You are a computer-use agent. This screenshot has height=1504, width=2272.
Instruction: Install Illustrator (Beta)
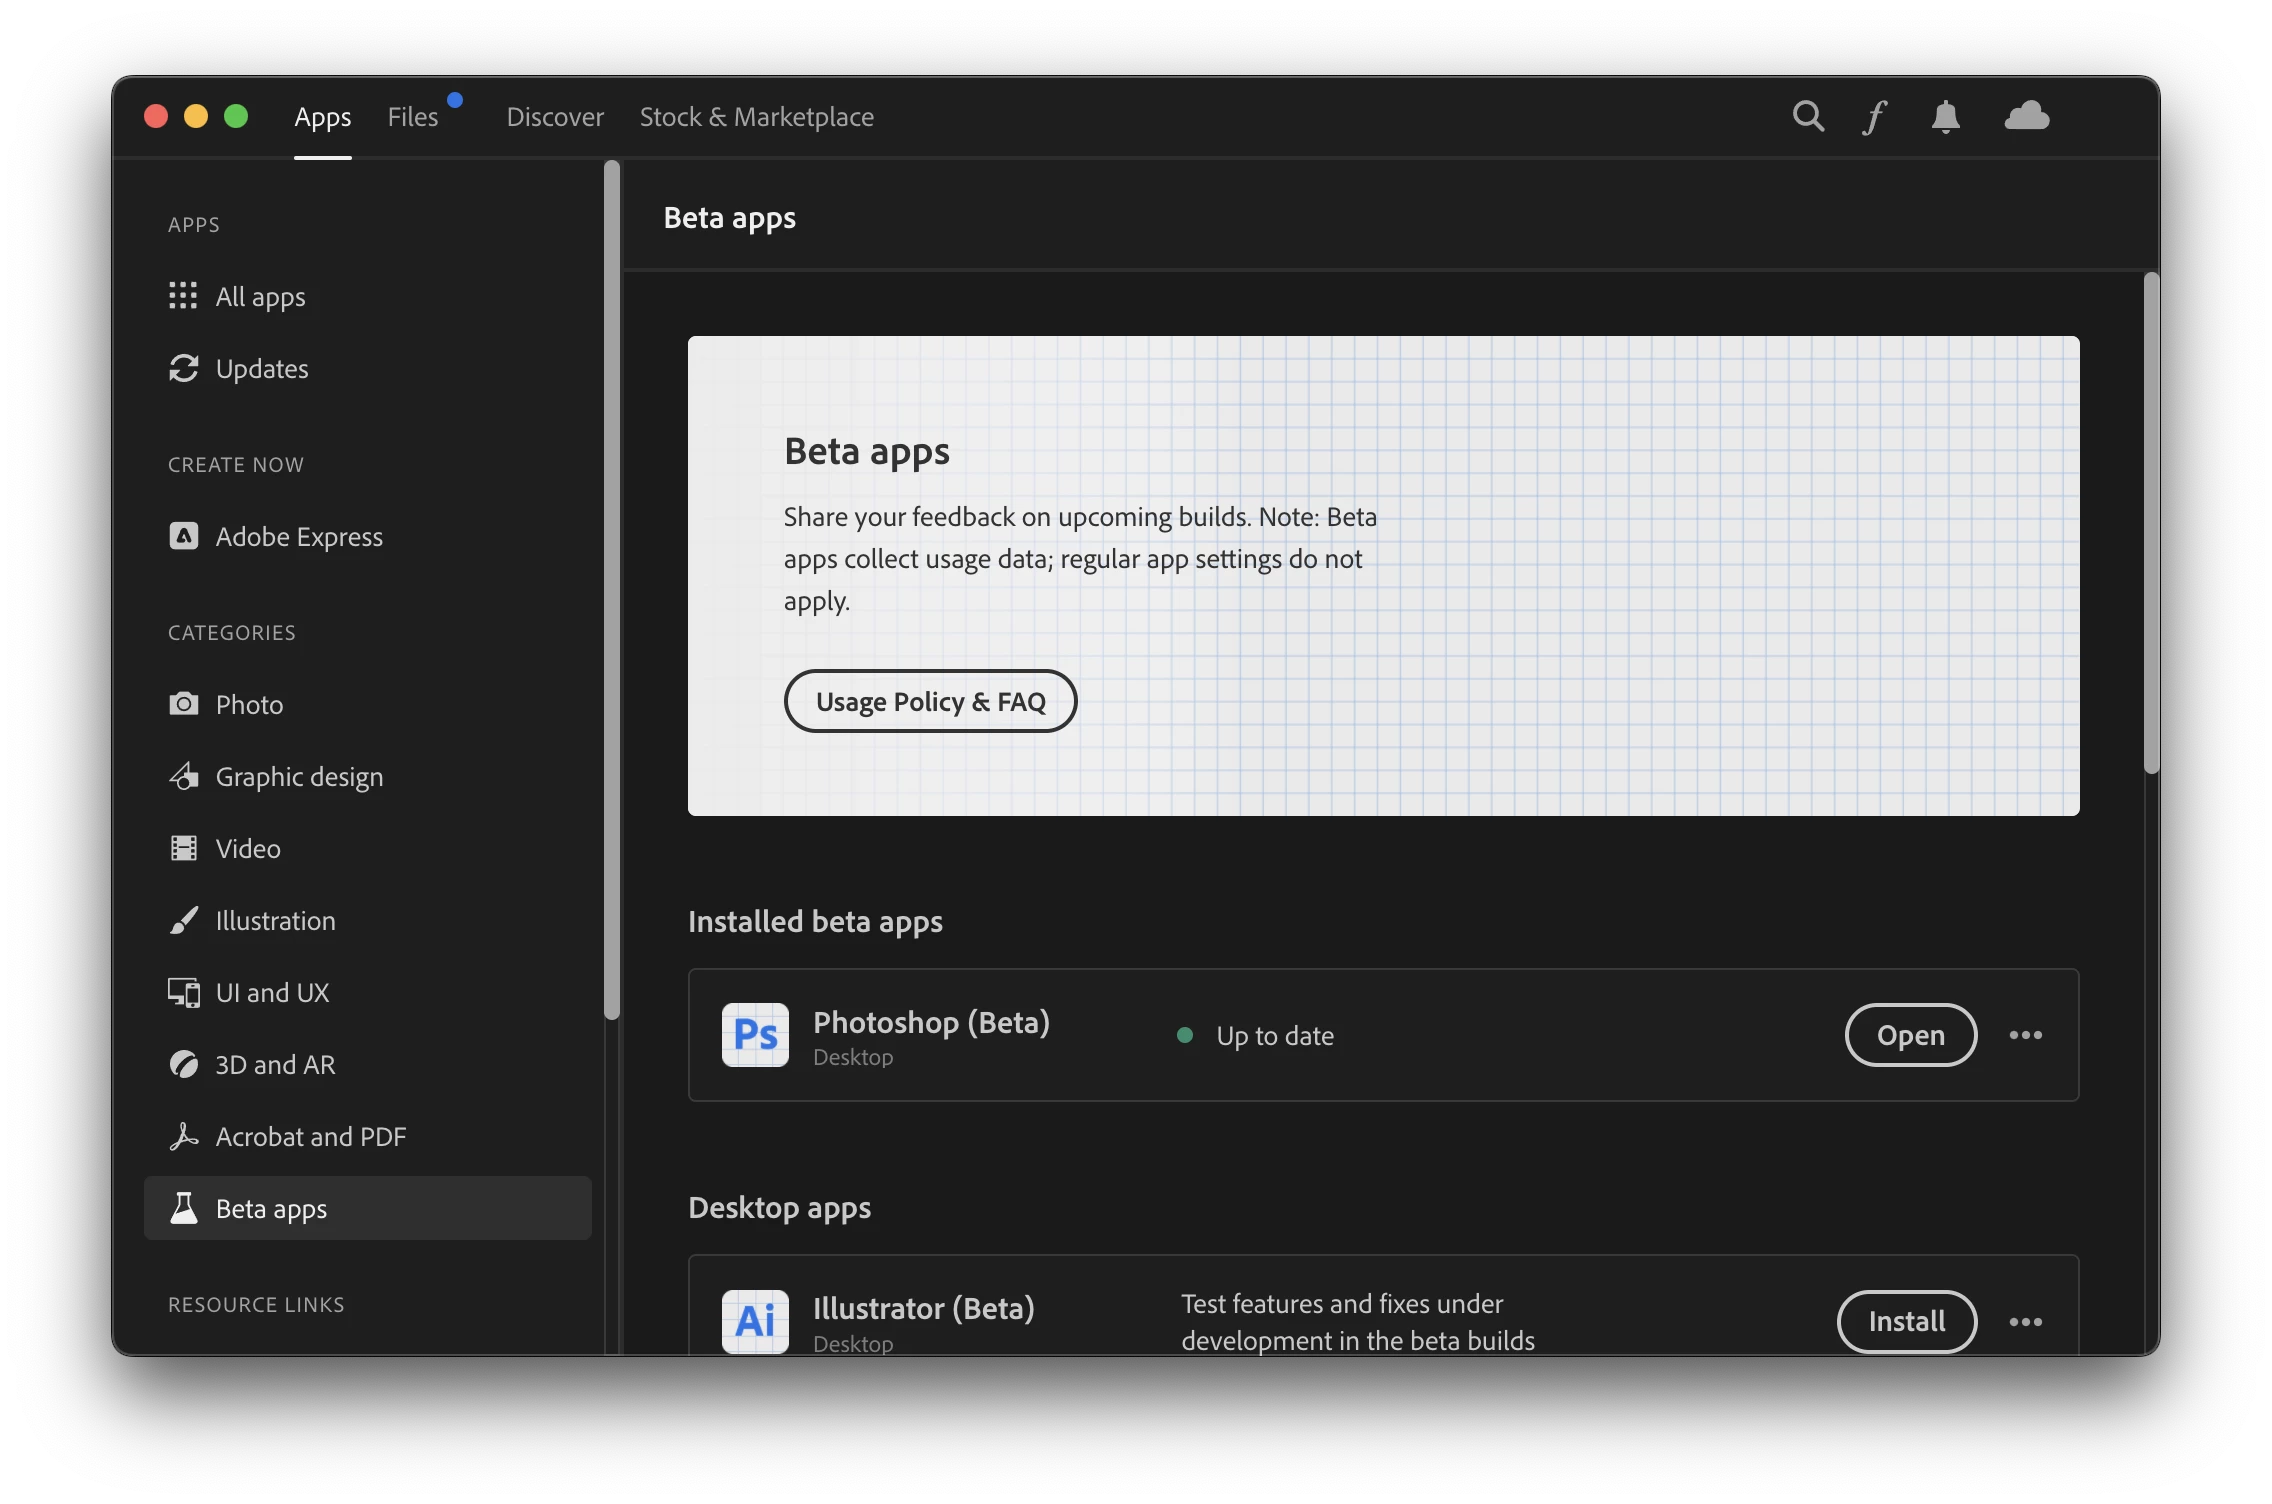[x=1906, y=1322]
